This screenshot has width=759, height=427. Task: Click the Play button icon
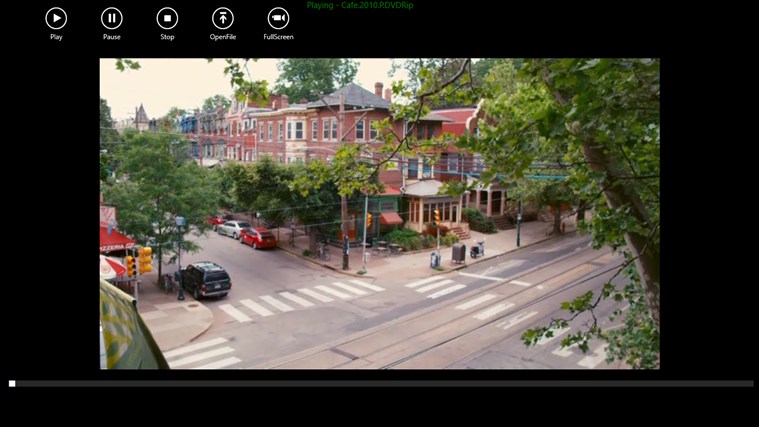pos(56,18)
